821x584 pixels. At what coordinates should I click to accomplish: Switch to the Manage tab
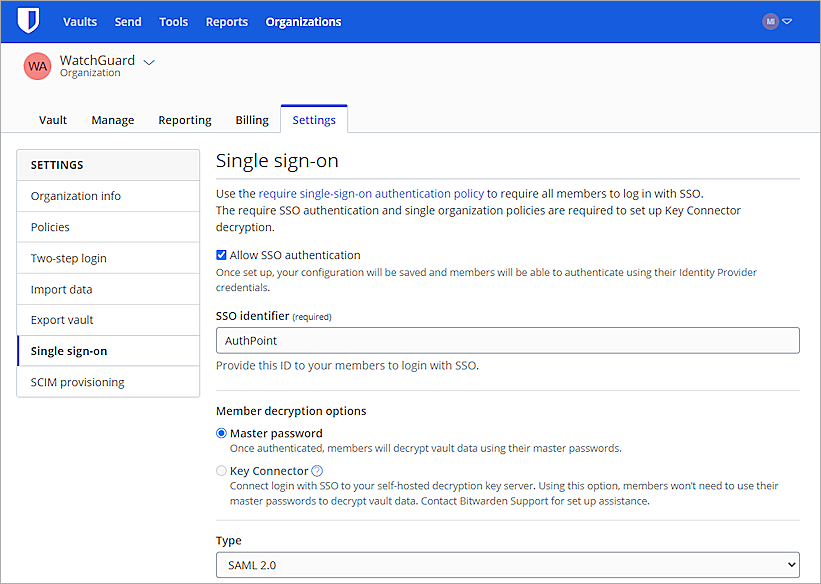pyautogui.click(x=112, y=119)
